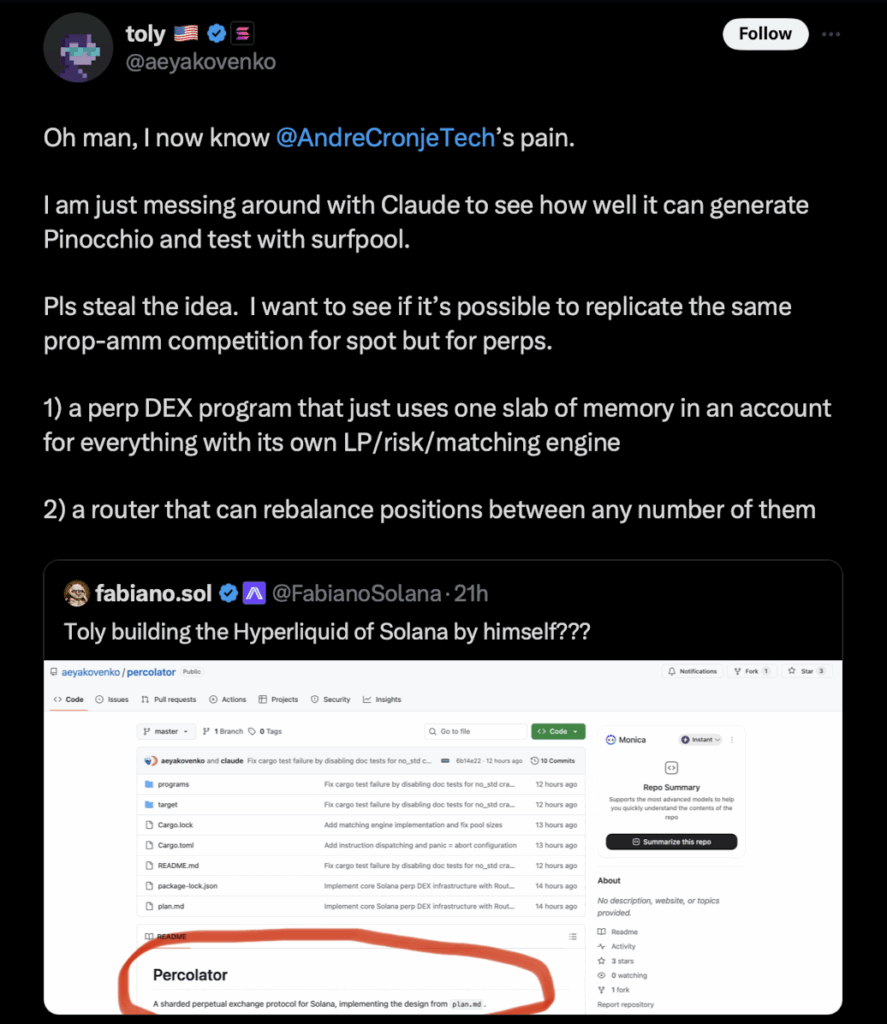The image size is (887, 1024).
Task: Click toly's blue verified badge
Action: point(215,34)
